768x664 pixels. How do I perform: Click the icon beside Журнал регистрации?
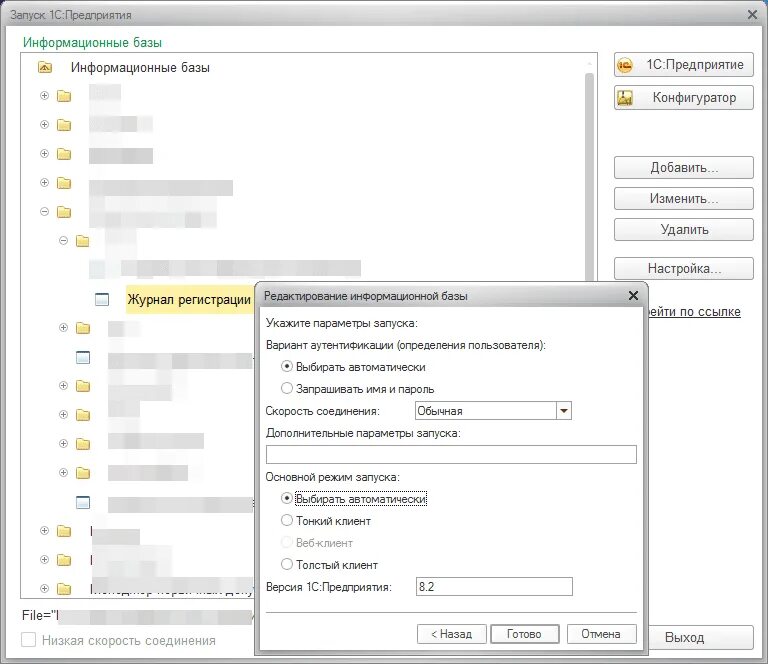(x=102, y=299)
